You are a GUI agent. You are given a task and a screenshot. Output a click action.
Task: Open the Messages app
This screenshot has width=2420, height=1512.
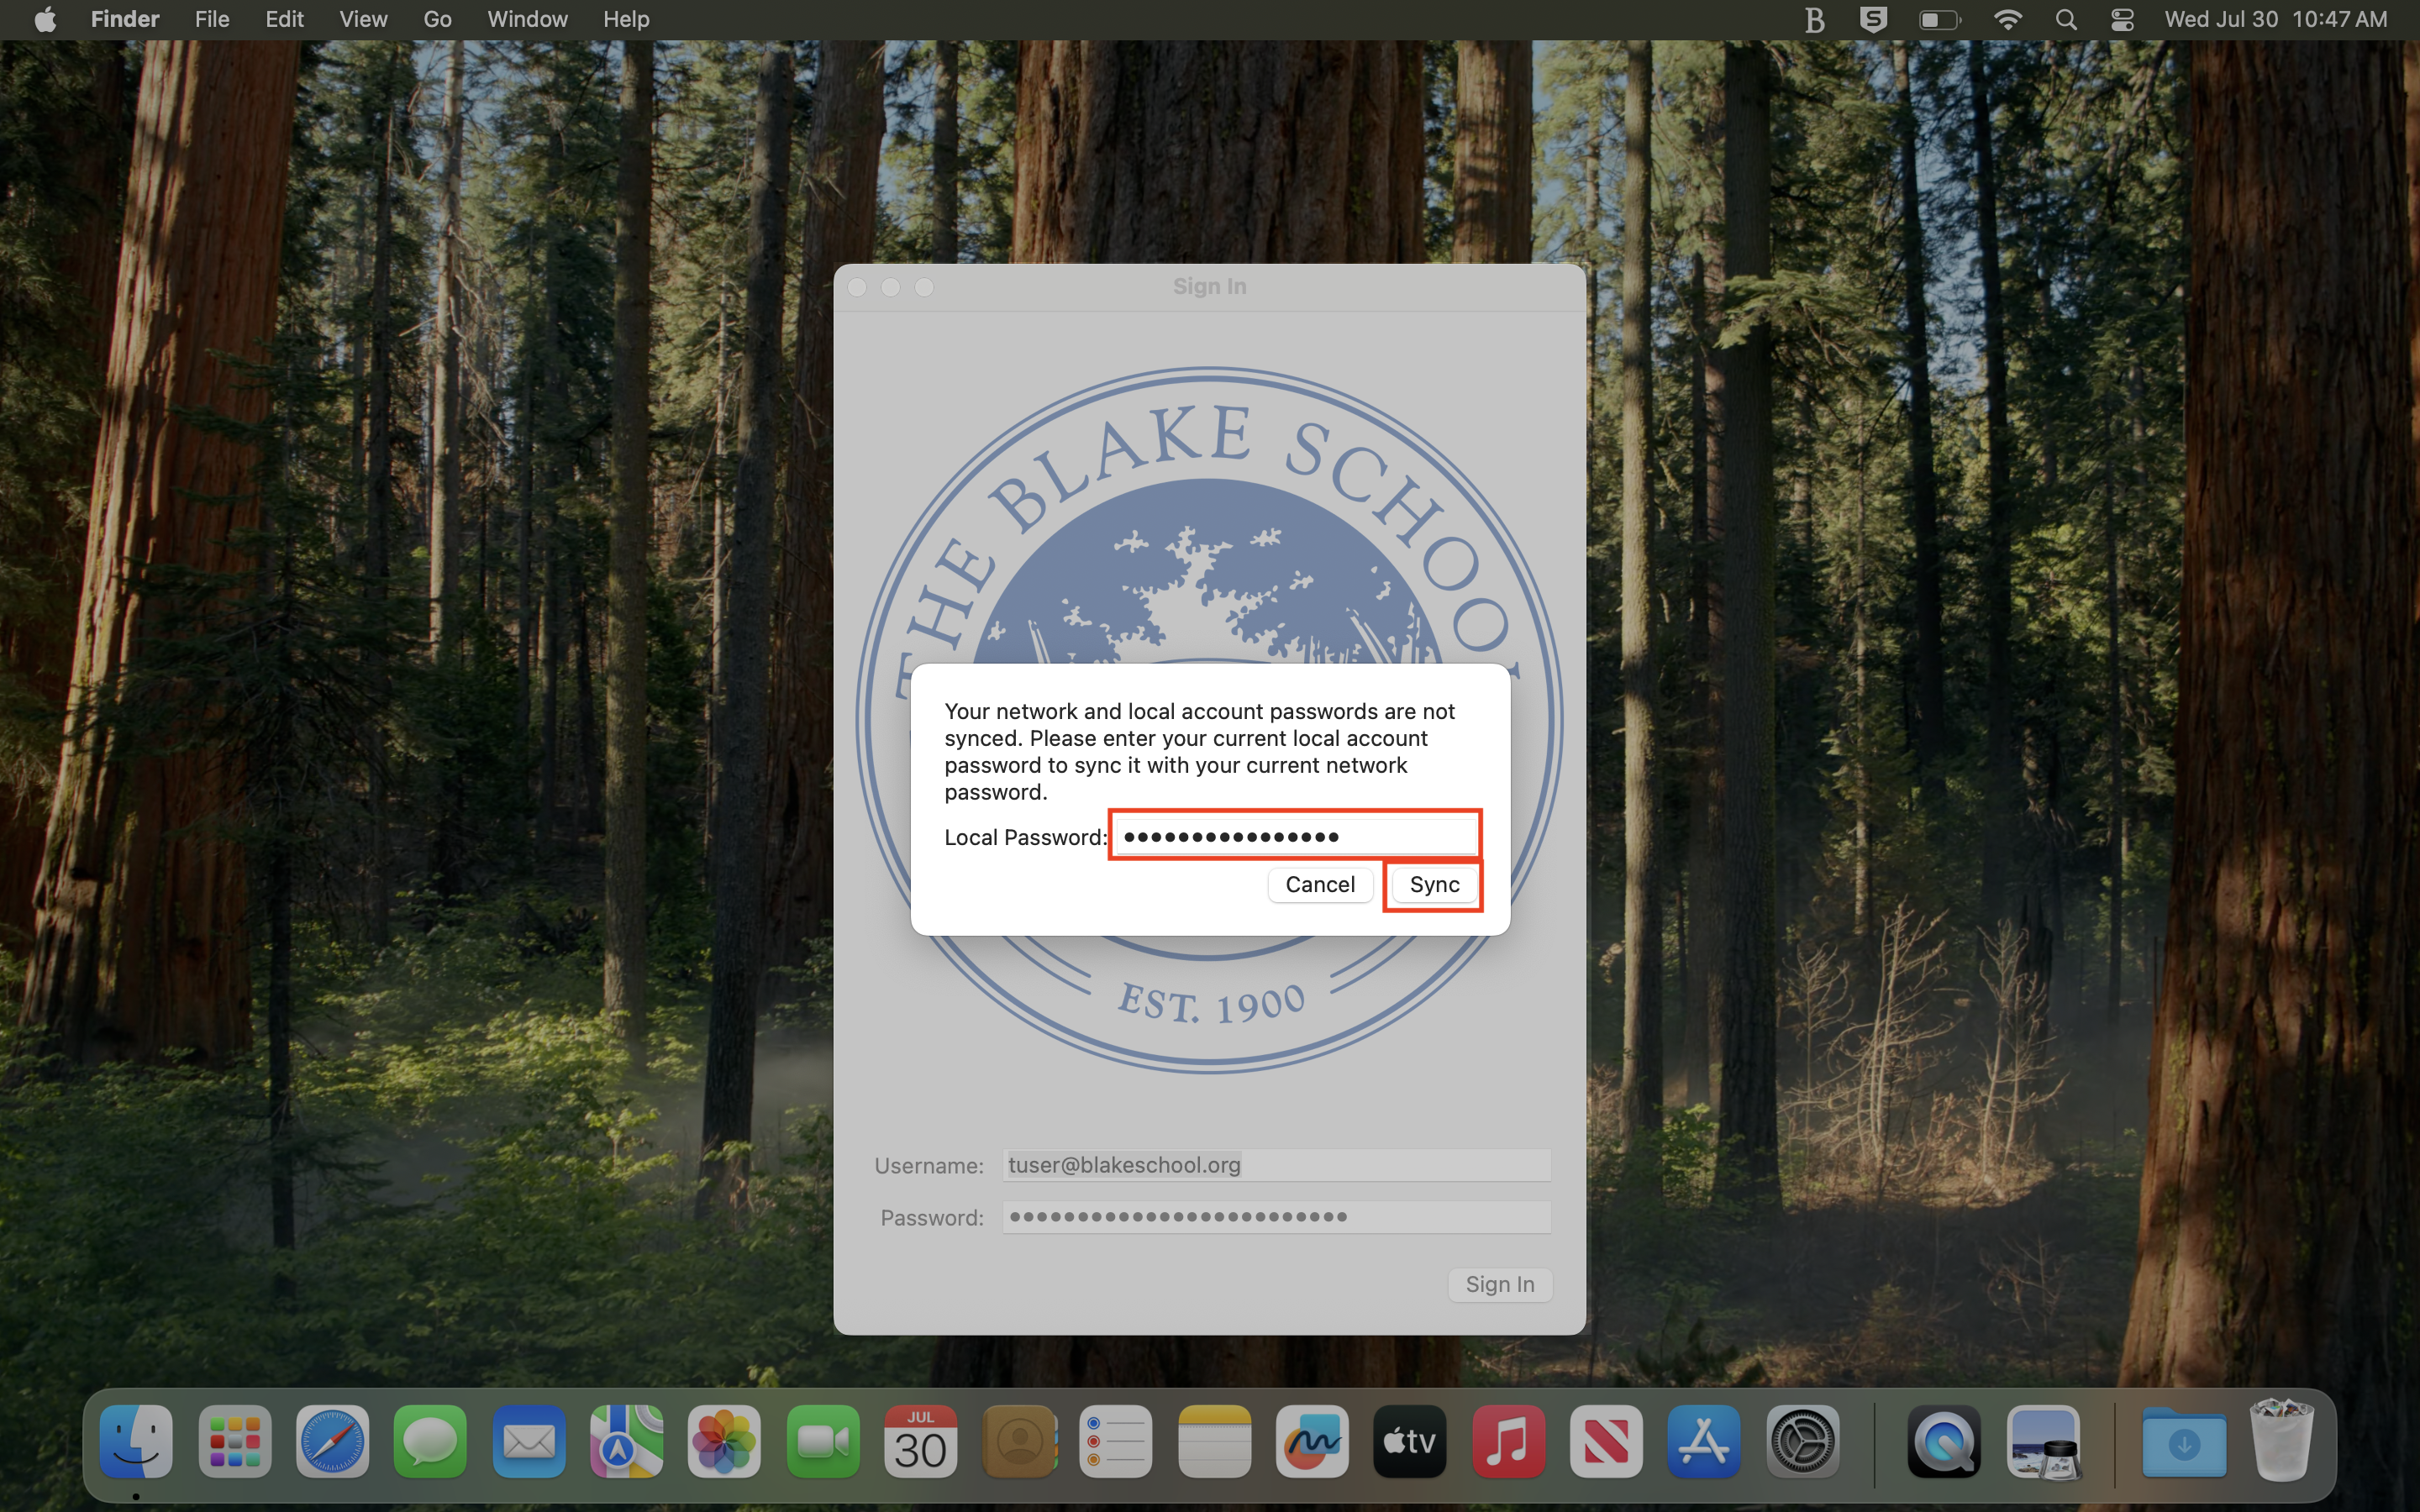click(431, 1441)
